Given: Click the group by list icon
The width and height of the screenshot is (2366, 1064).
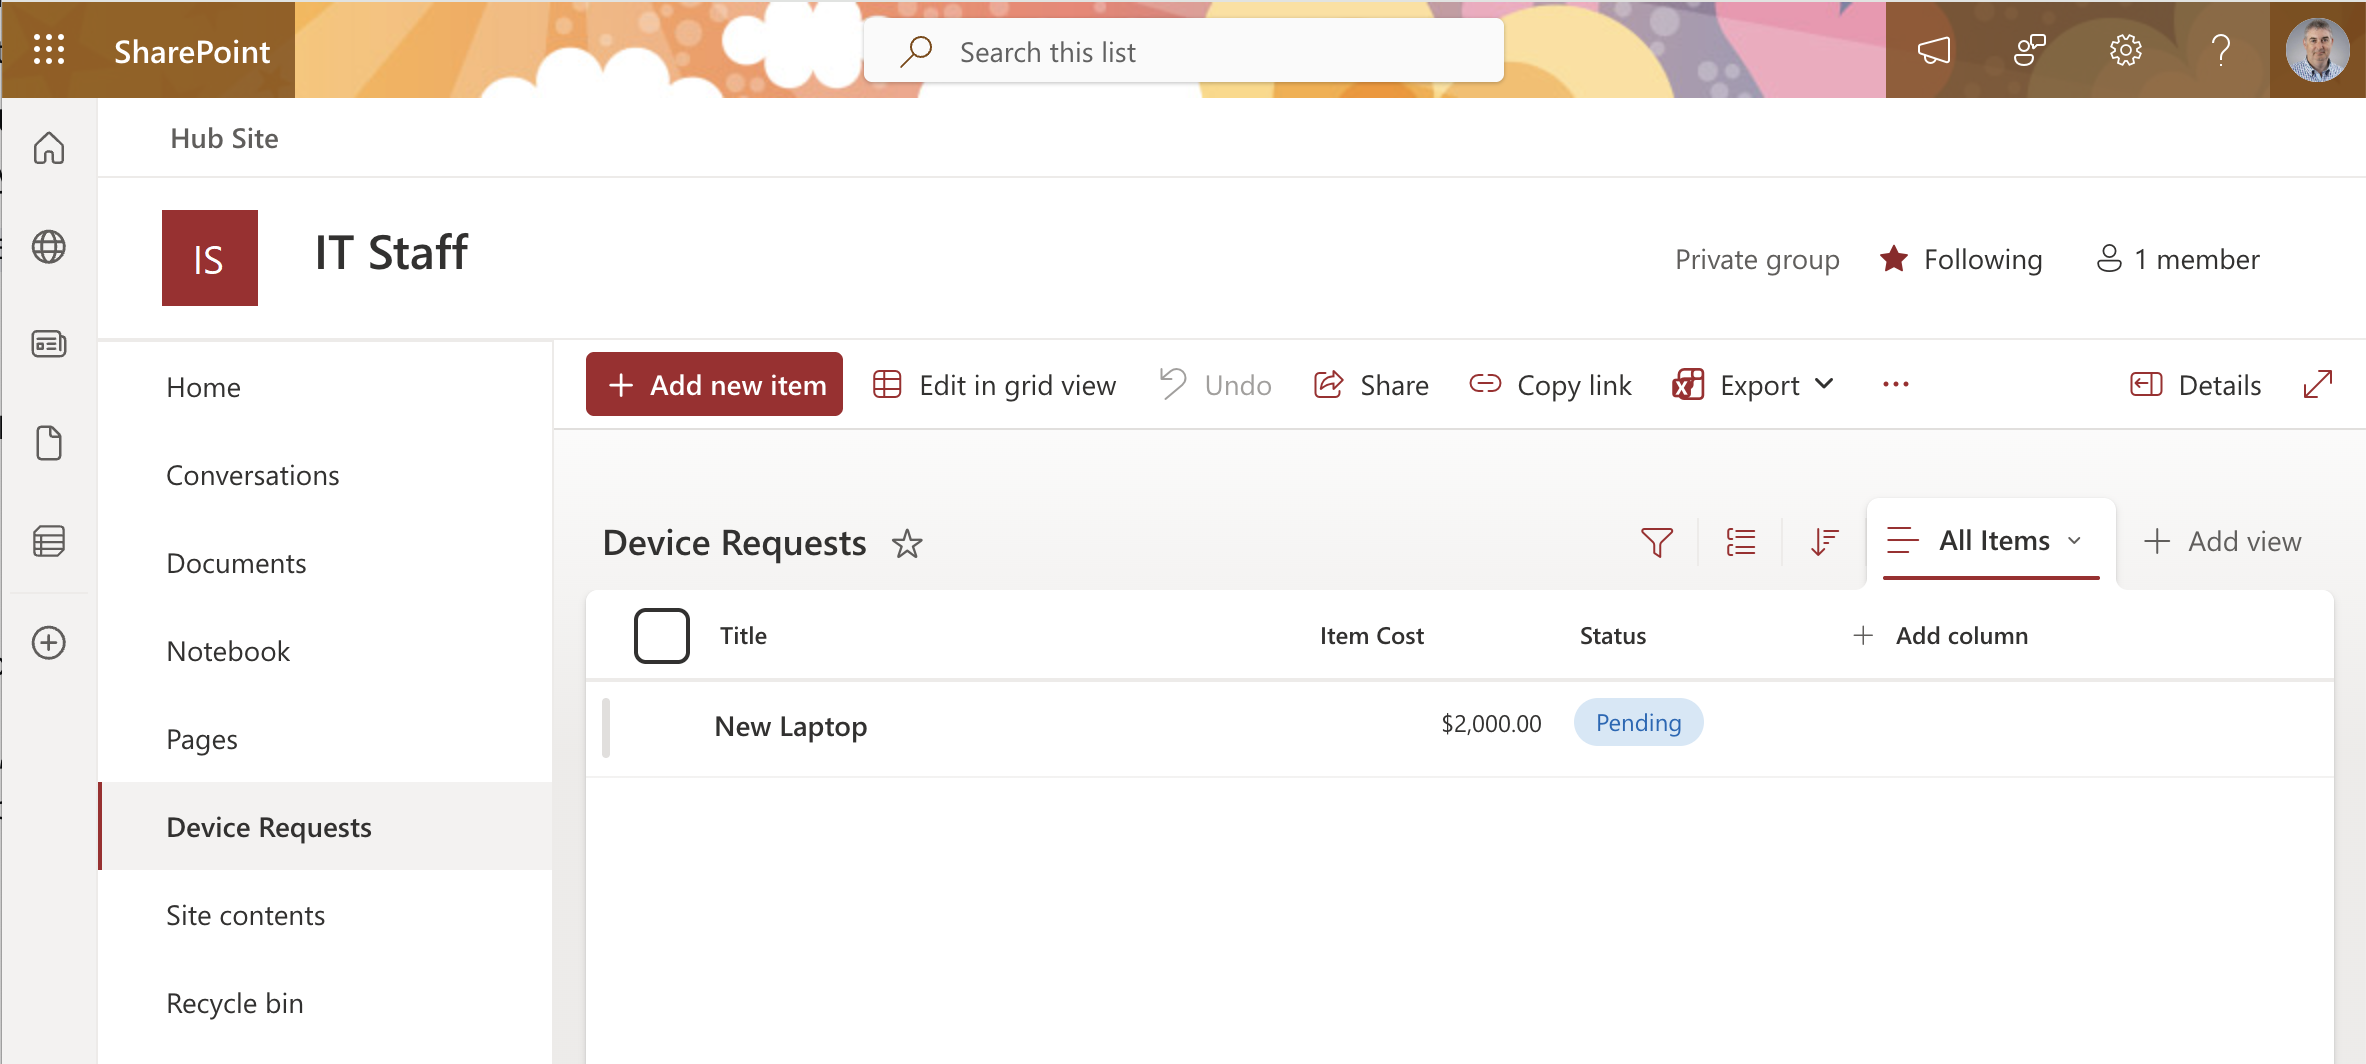Looking at the screenshot, I should (1740, 542).
